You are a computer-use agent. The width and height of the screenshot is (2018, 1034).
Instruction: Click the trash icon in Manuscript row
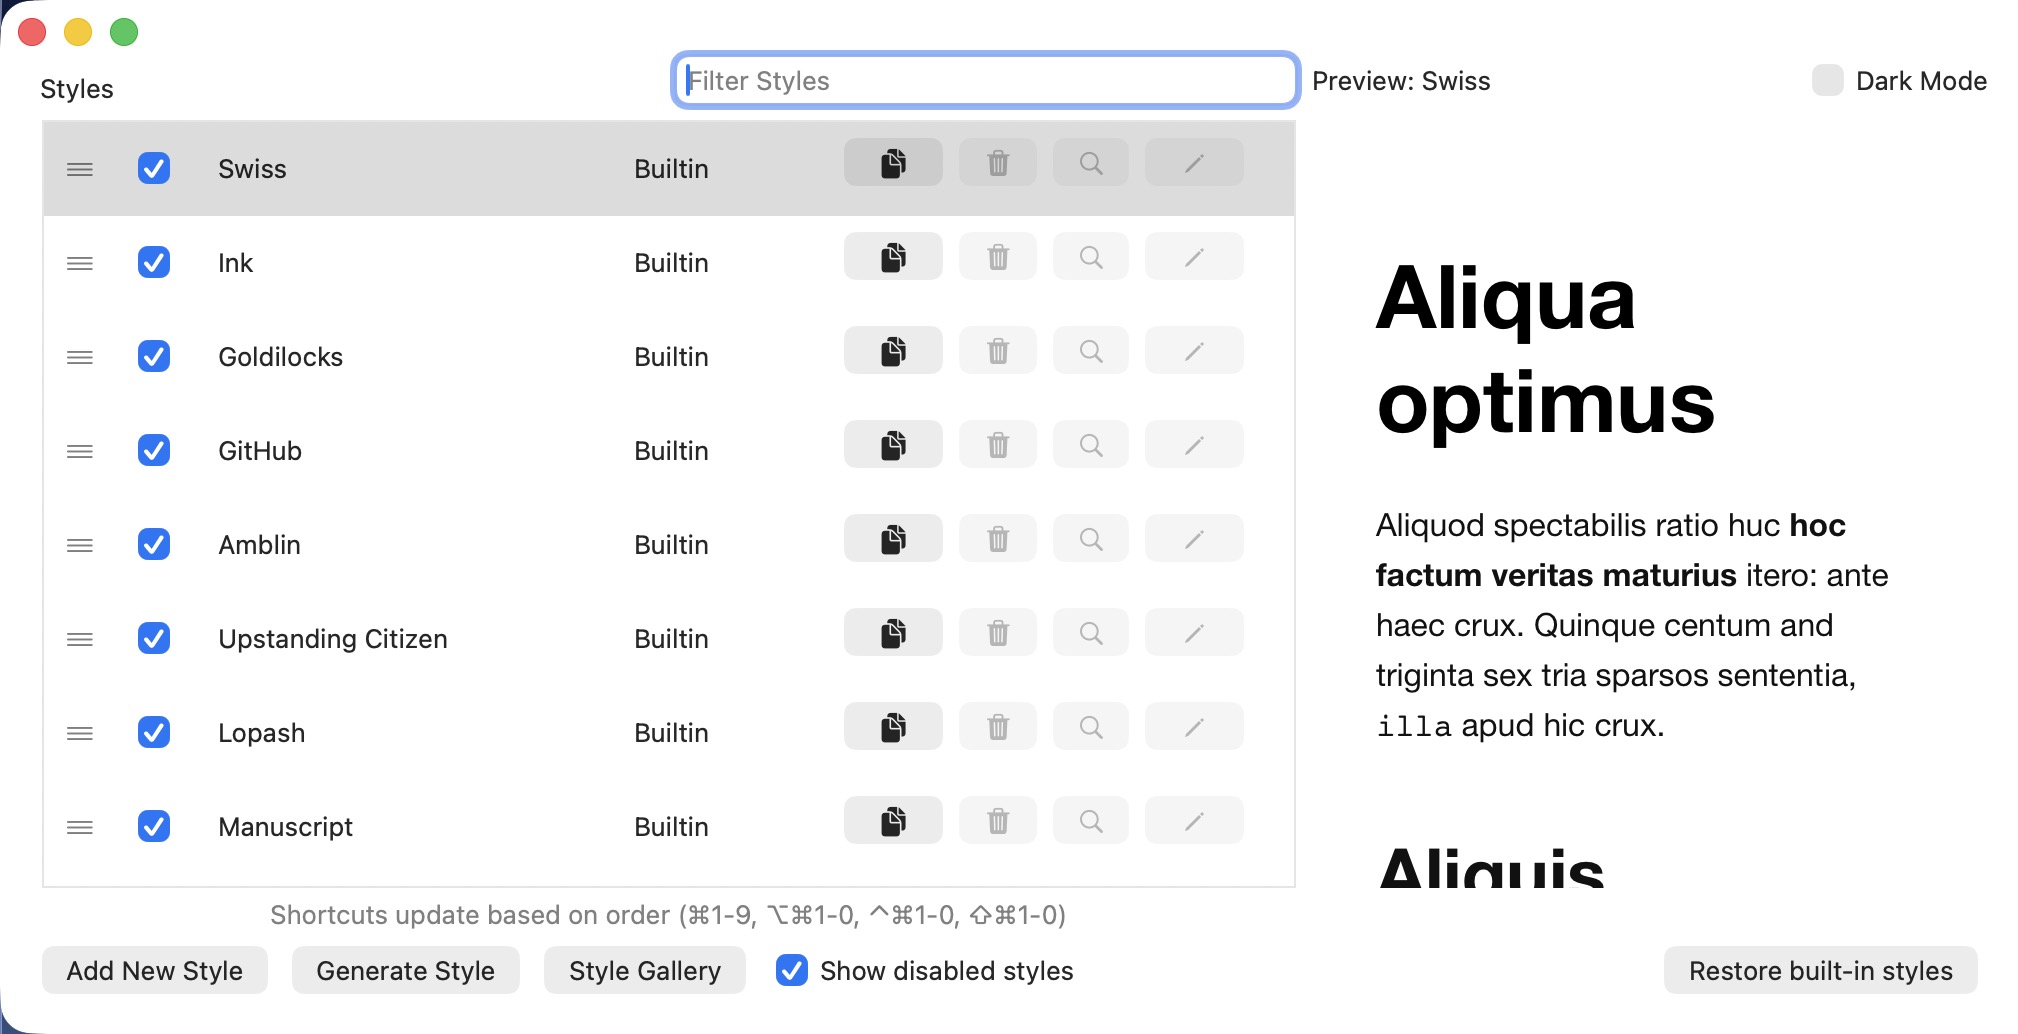(x=997, y=821)
